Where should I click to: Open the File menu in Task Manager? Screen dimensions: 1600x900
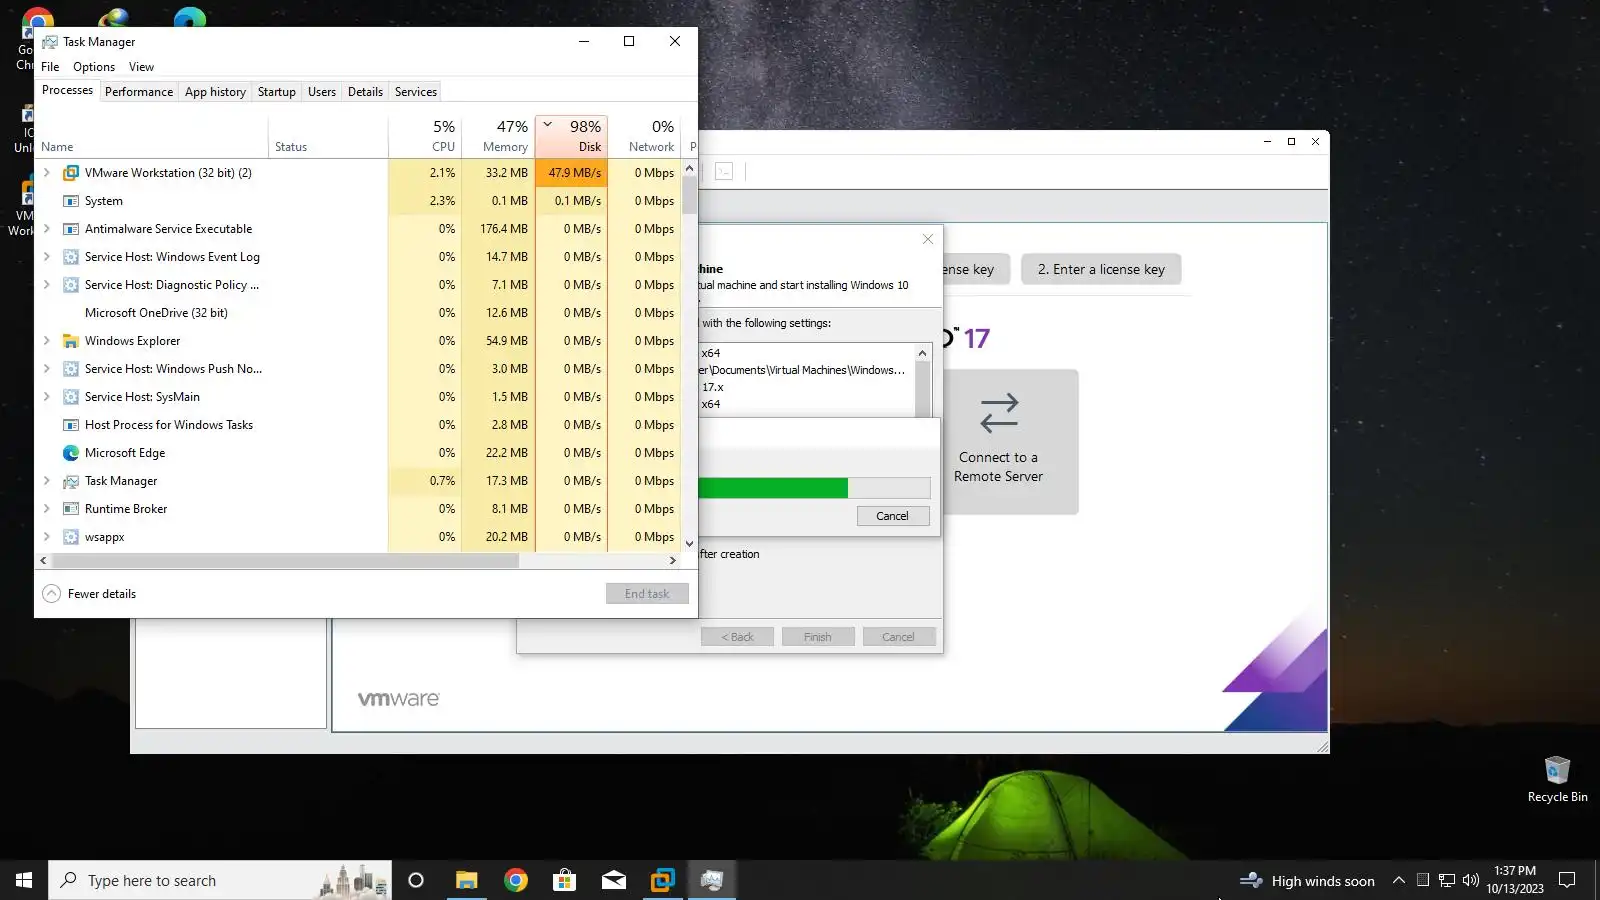(x=50, y=67)
